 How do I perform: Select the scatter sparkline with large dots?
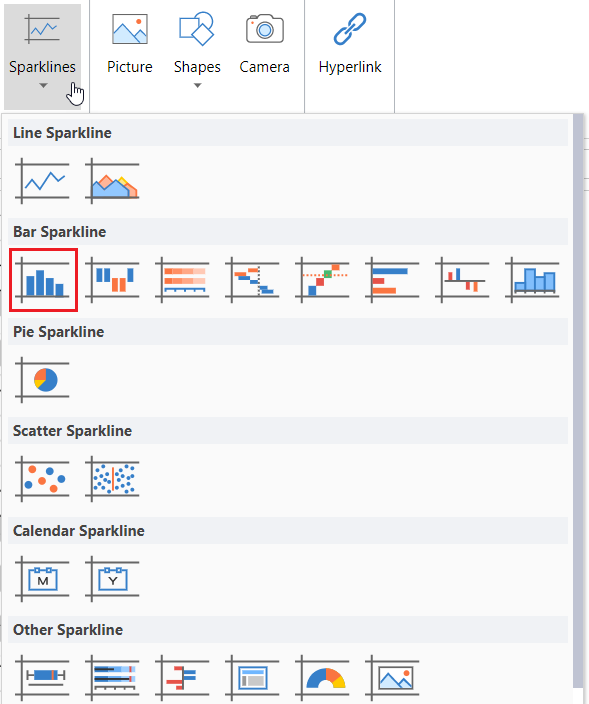[x=42, y=479]
